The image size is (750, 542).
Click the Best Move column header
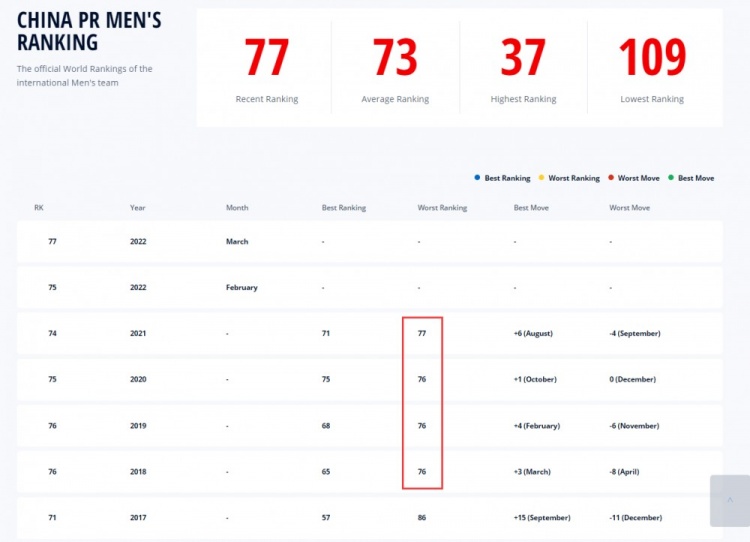pyautogui.click(x=531, y=208)
